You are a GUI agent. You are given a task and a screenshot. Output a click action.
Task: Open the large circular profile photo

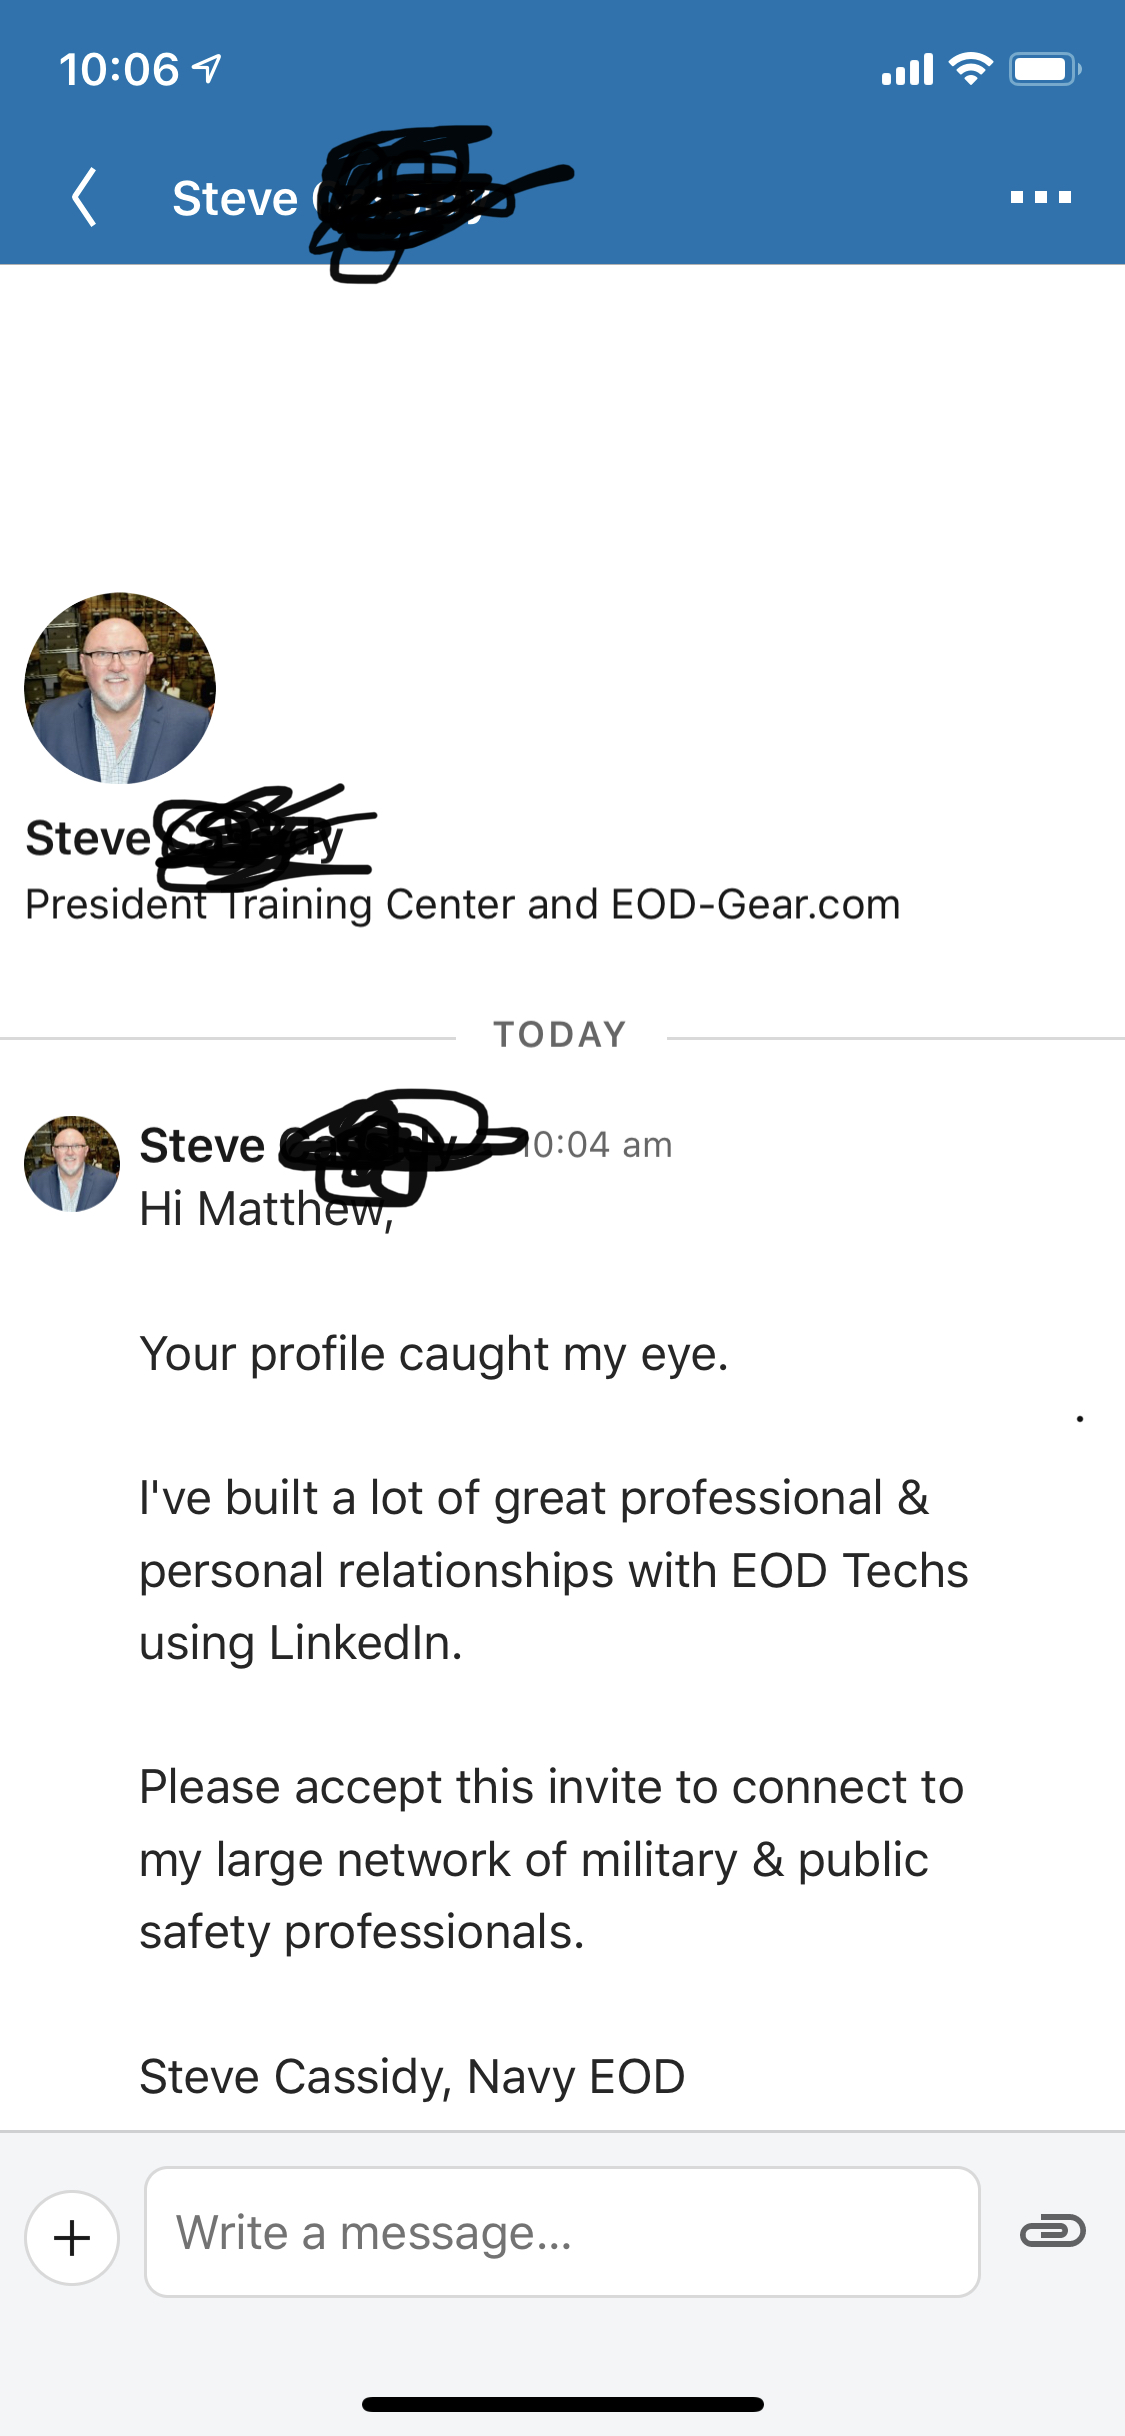click(x=120, y=688)
